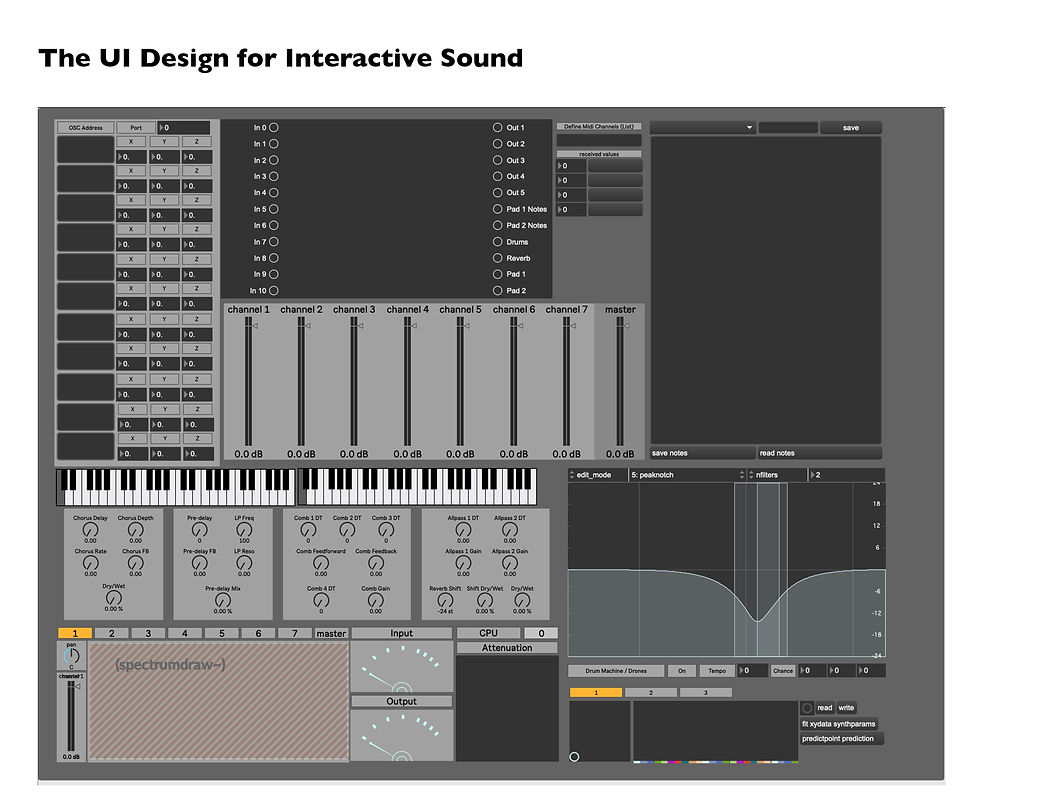Adjust the Chorus Rate knob
The image size is (1047, 809).
pyautogui.click(x=90, y=563)
